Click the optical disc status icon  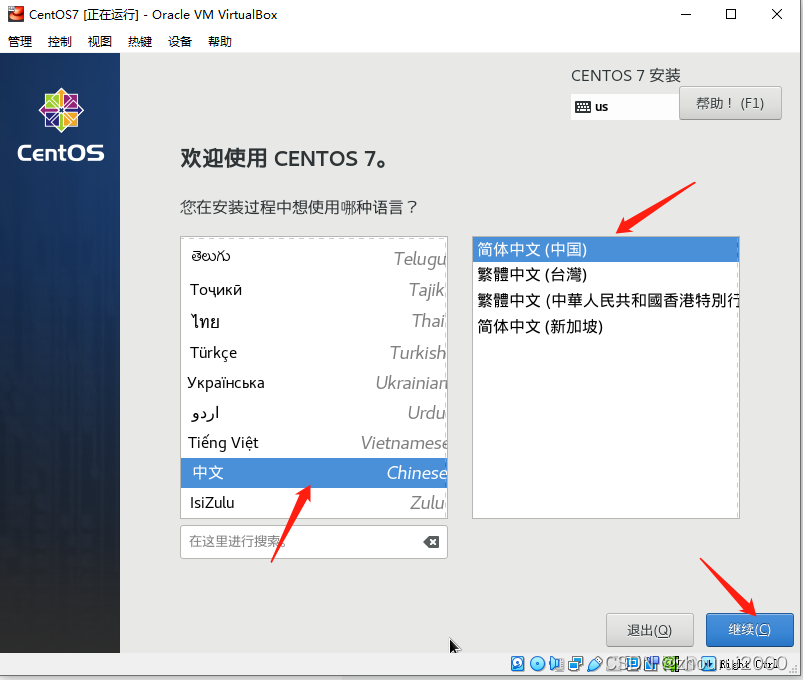coord(537,664)
